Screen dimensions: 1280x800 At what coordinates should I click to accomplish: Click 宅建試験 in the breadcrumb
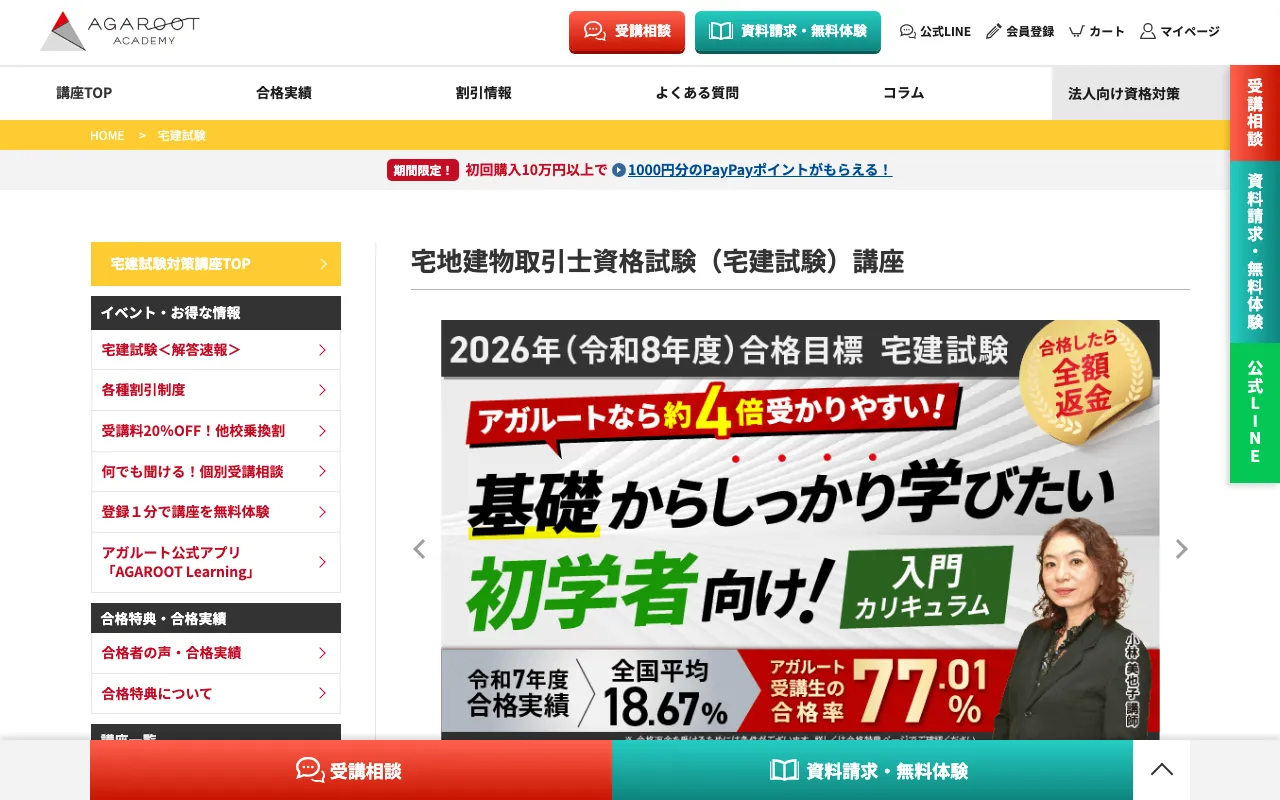182,135
